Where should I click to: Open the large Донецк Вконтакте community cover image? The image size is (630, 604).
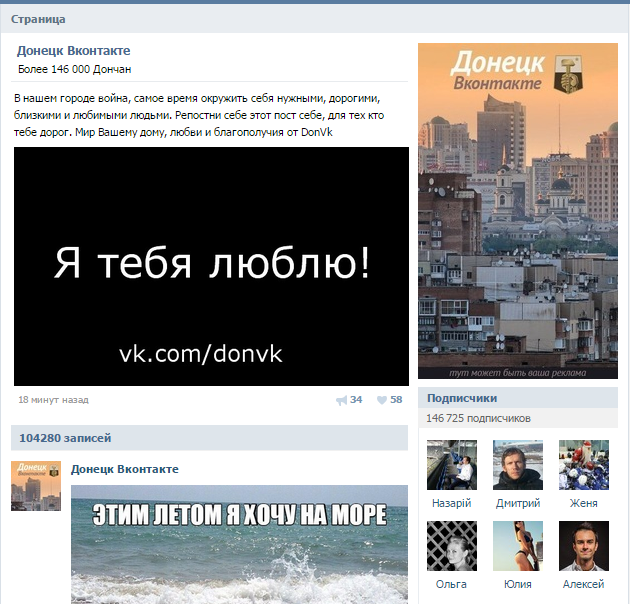tap(518, 211)
